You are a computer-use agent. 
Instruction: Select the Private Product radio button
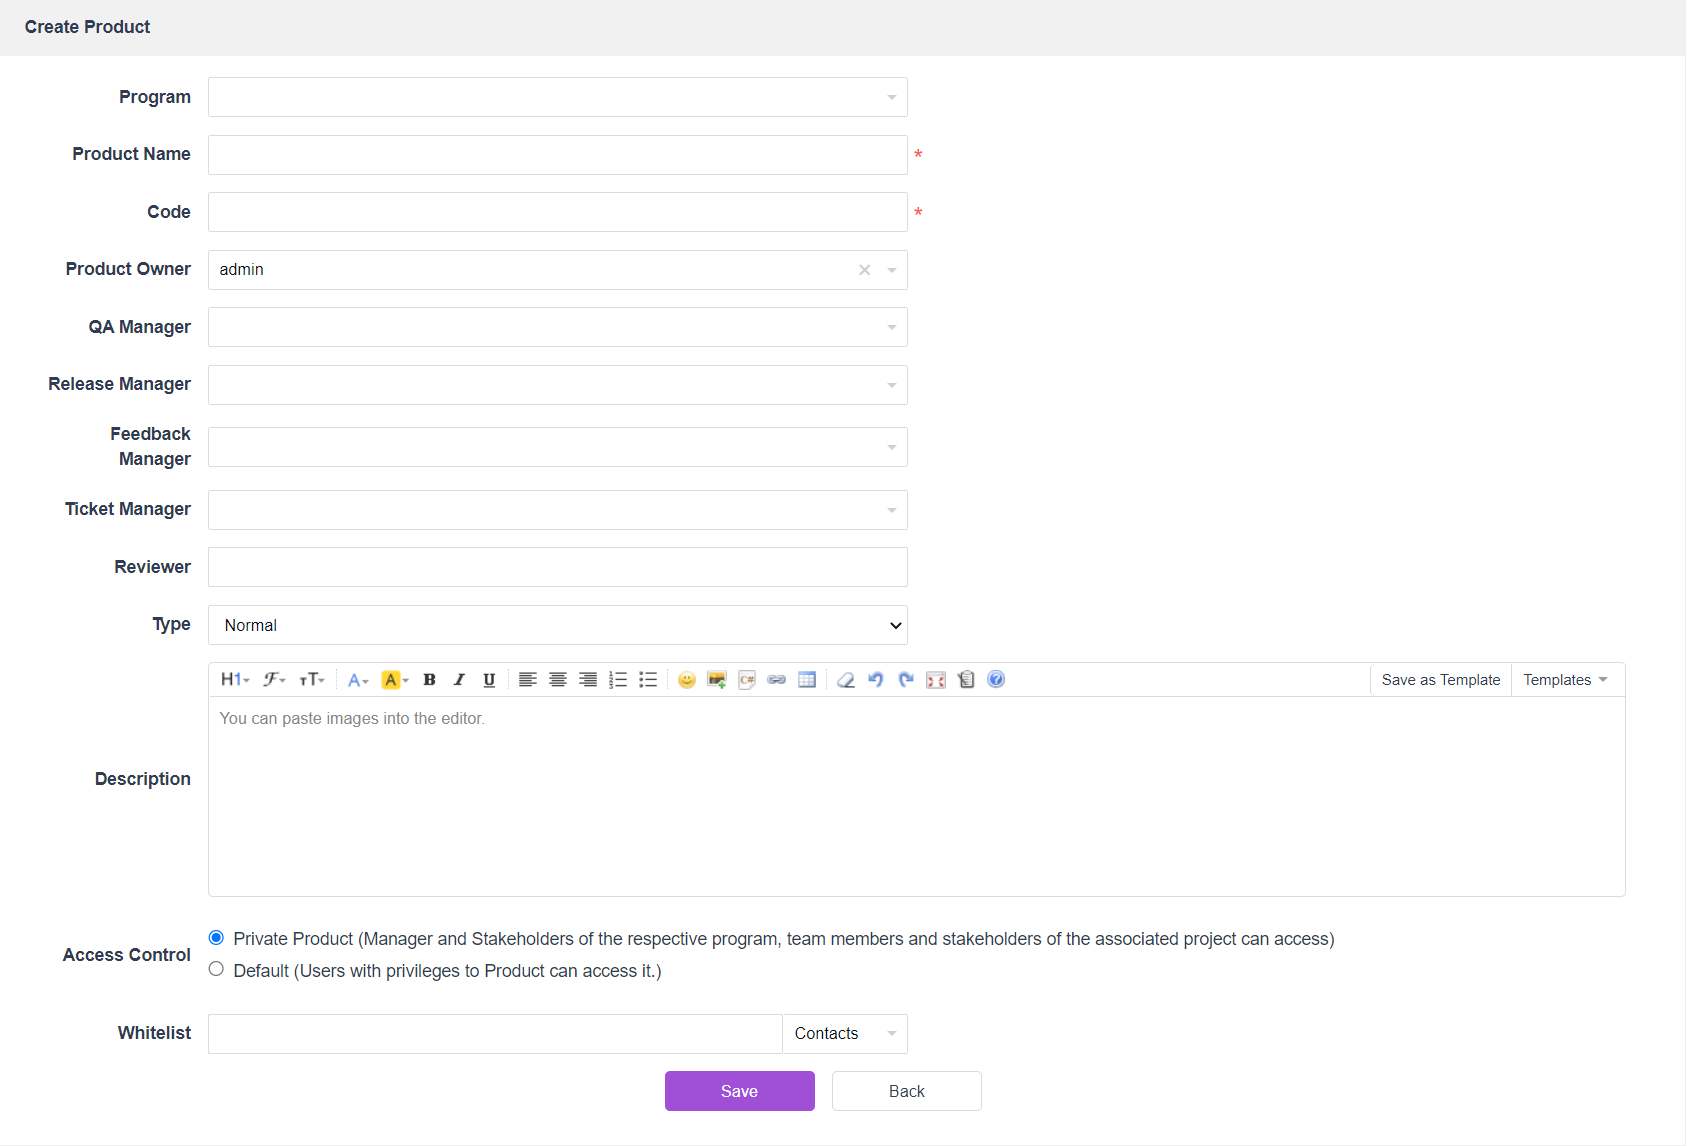[216, 938]
